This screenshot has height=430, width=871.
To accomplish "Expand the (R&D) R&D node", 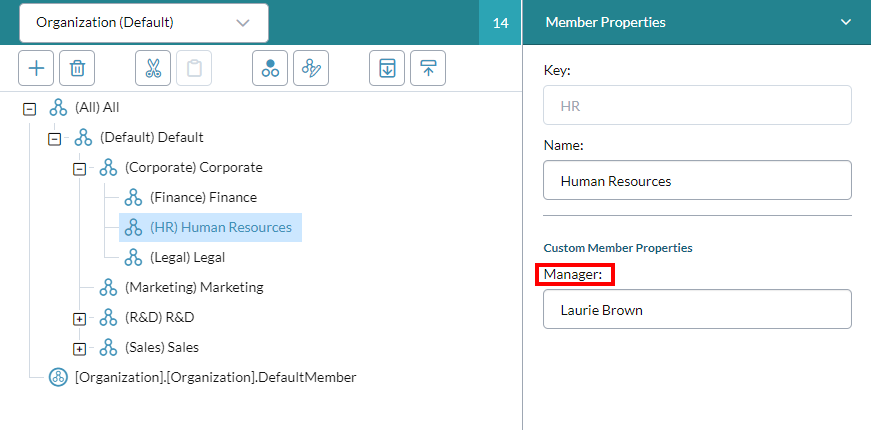I will tap(79, 319).
